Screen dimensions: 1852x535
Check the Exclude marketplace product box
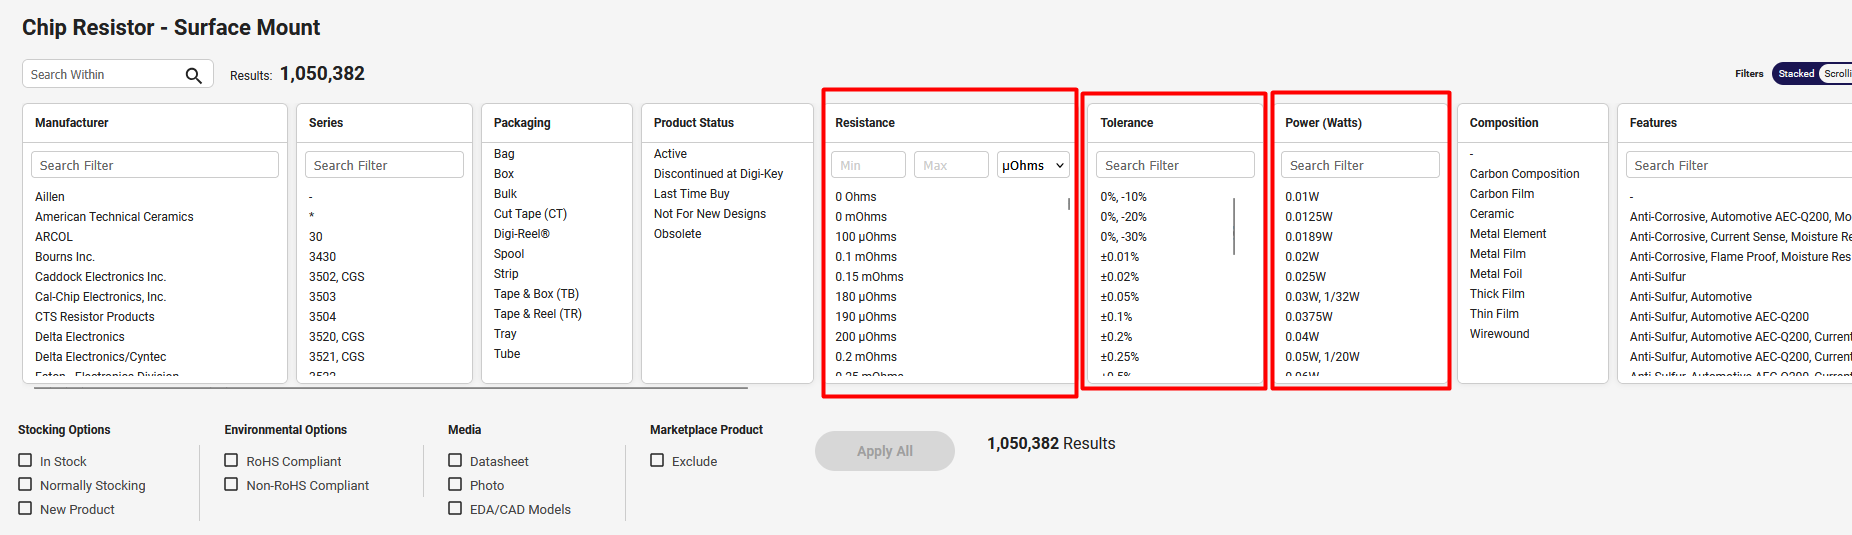click(657, 460)
